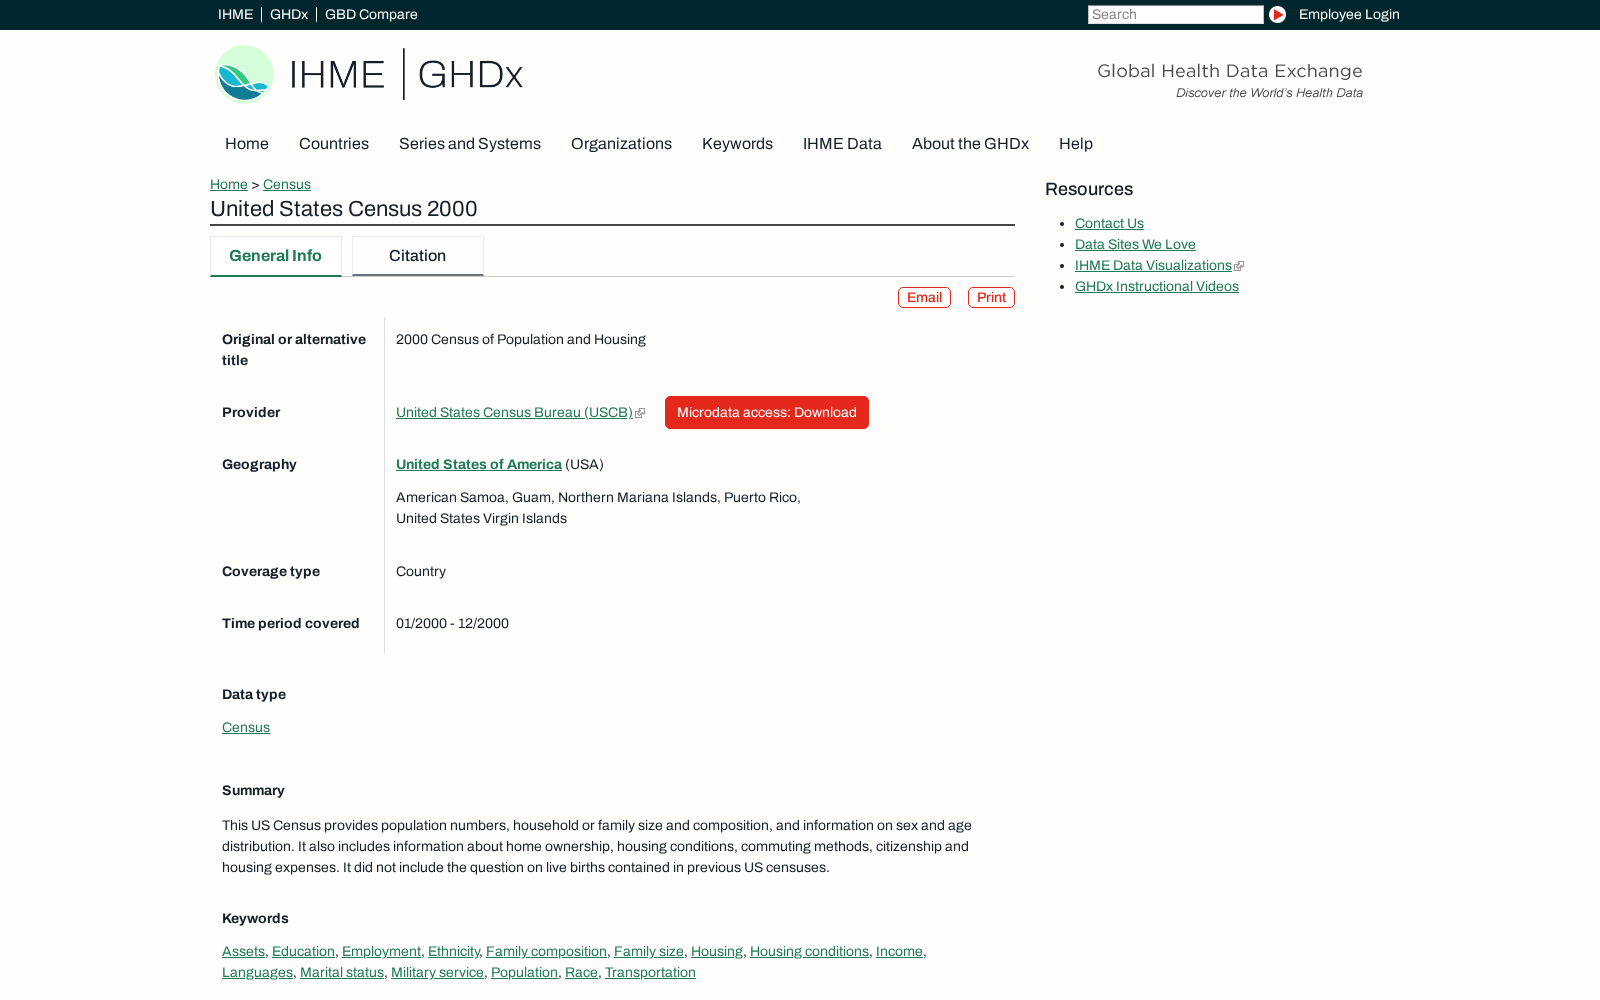This screenshot has height=1000, width=1600.
Task: Click '2000 Census of Population and Housing' text
Action: pos(521,339)
